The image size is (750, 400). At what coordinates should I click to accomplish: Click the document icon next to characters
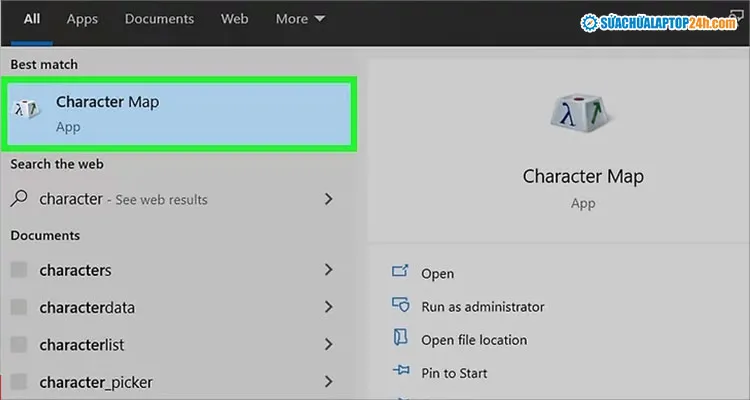click(x=19, y=270)
